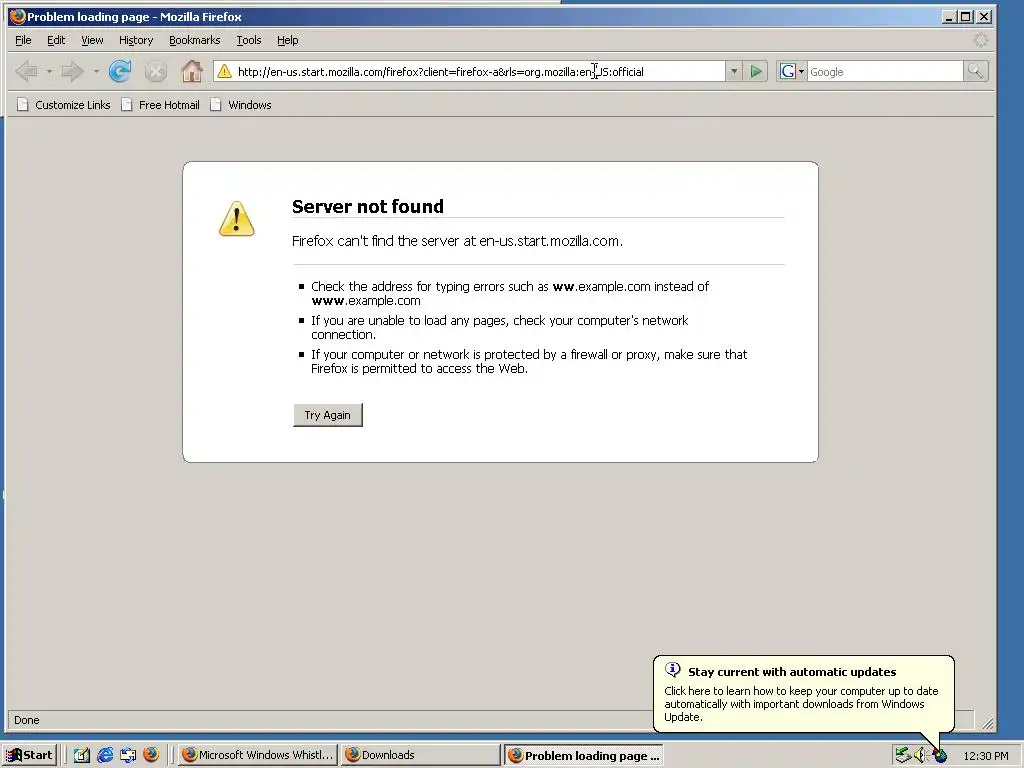Viewport: 1024px width, 768px height.
Task: Open the History menu
Action: click(x=136, y=40)
